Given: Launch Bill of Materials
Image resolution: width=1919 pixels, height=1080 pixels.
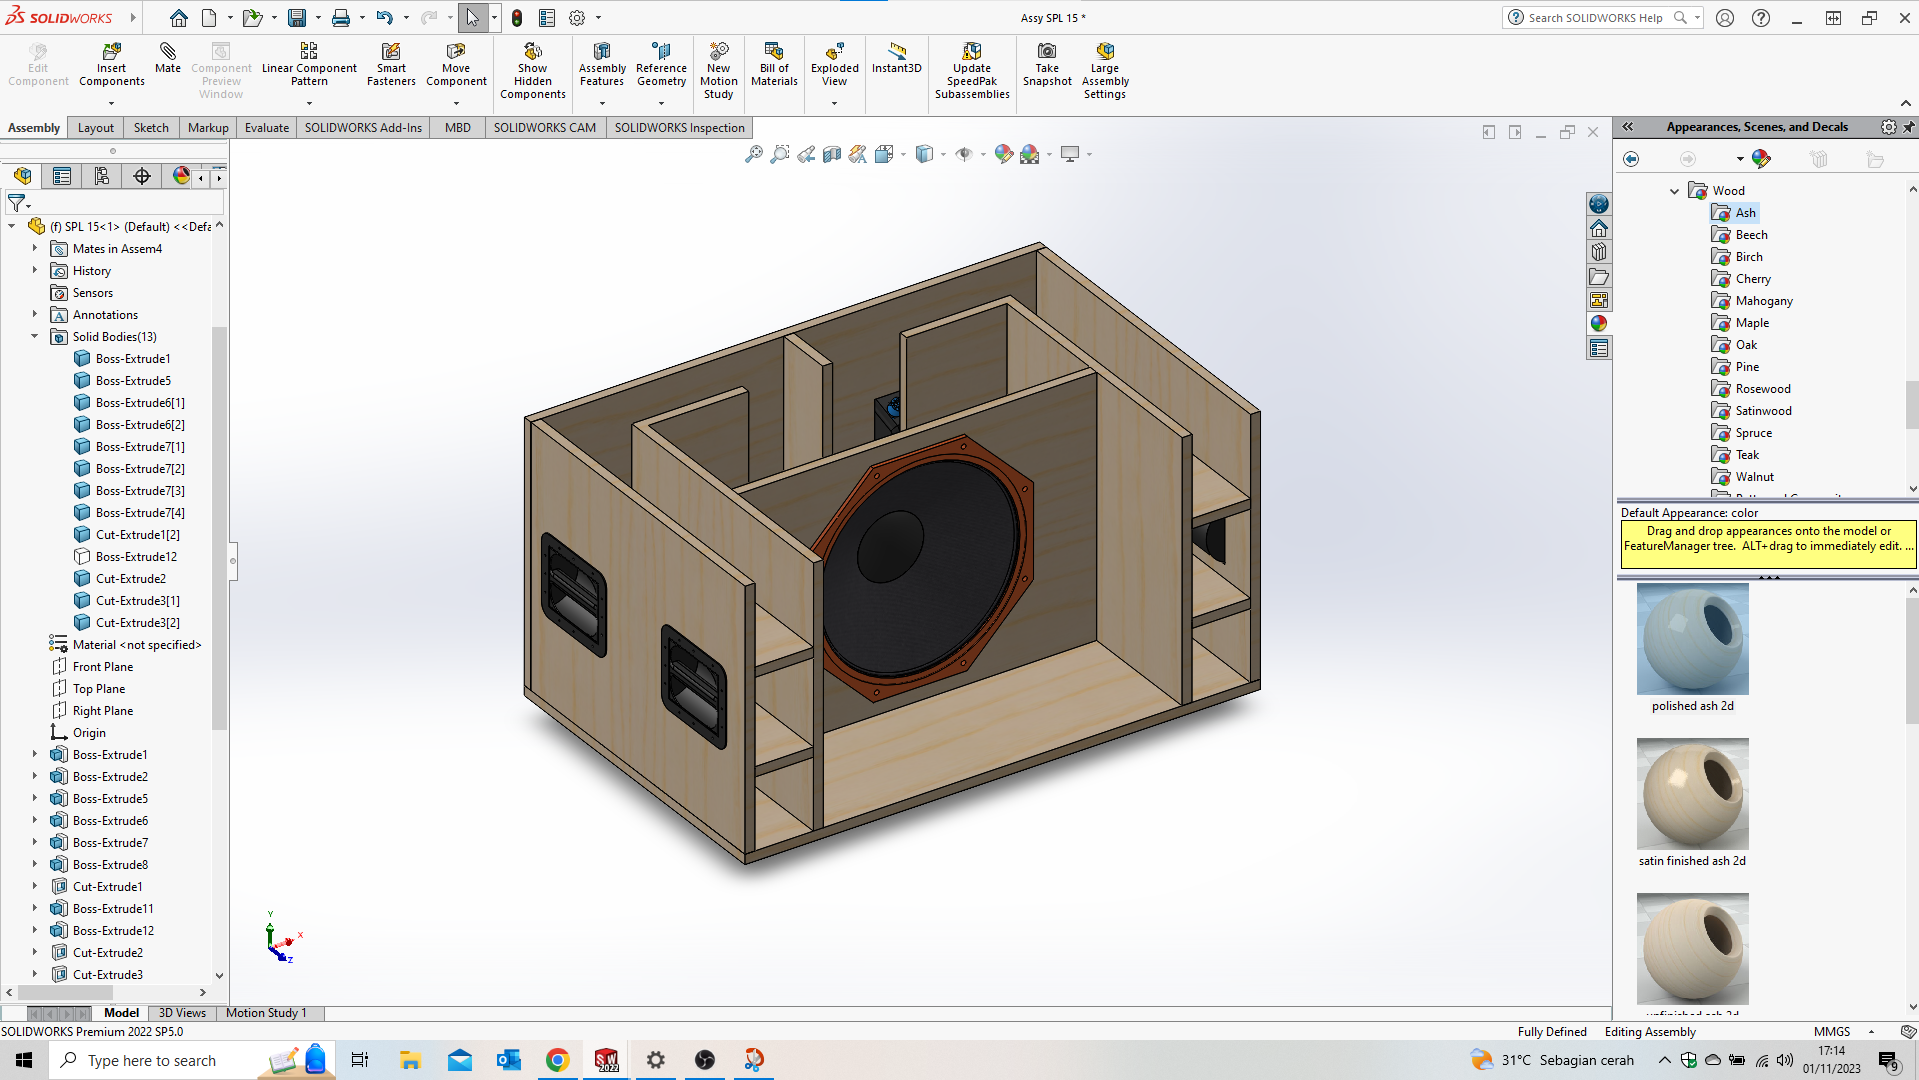Looking at the screenshot, I should pyautogui.click(x=774, y=64).
